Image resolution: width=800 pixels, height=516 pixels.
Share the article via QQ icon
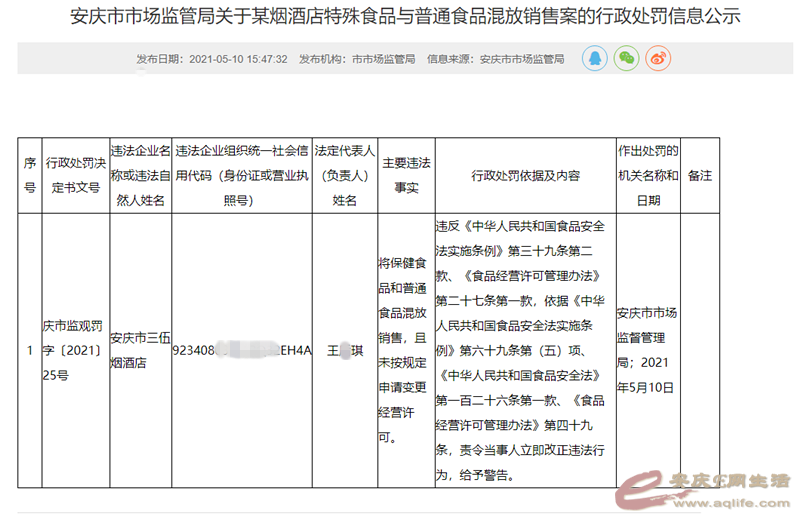tap(595, 59)
